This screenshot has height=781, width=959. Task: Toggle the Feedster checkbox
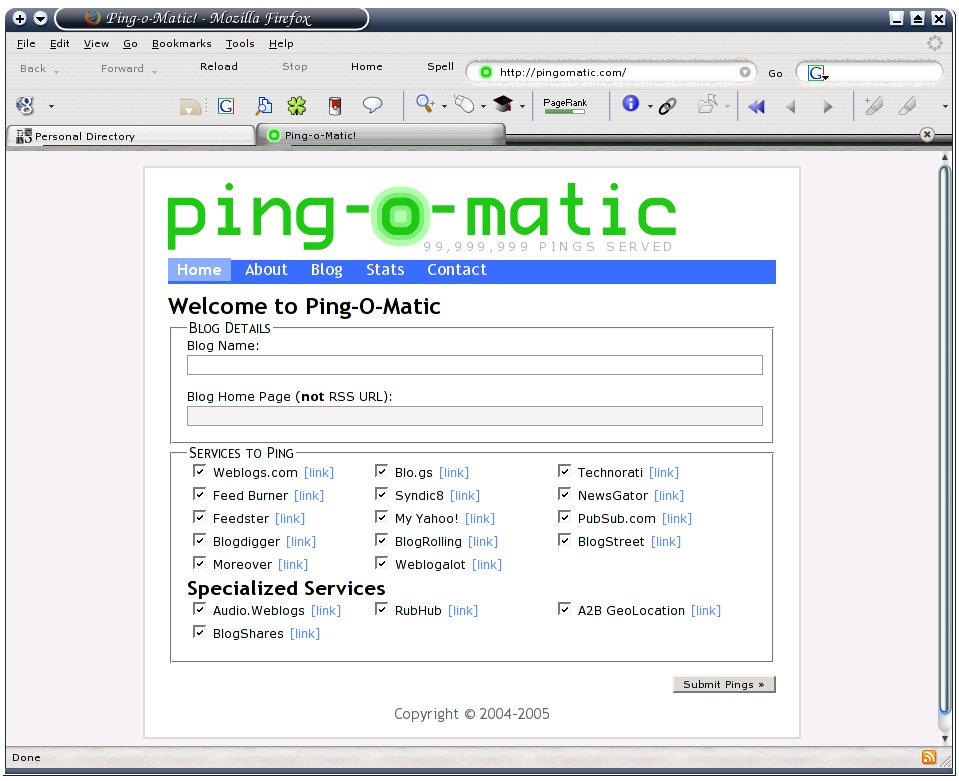(199, 517)
